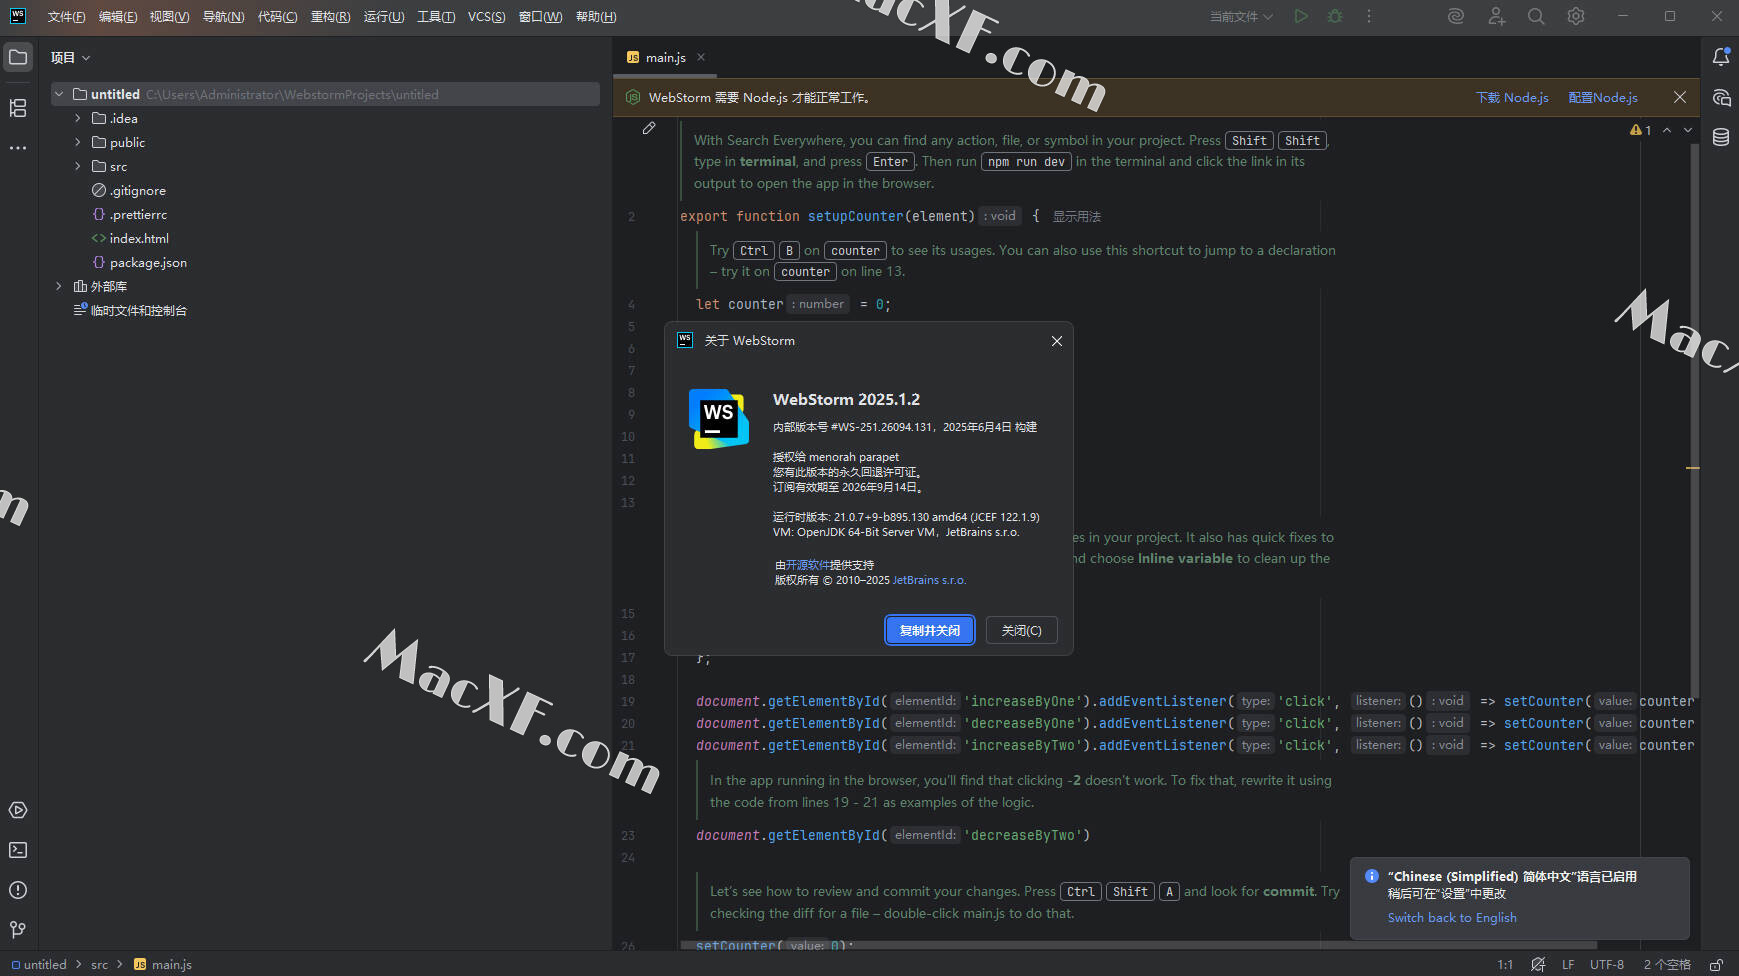
Task: Toggle read-only lock icon in status bar
Action: click(x=1716, y=965)
